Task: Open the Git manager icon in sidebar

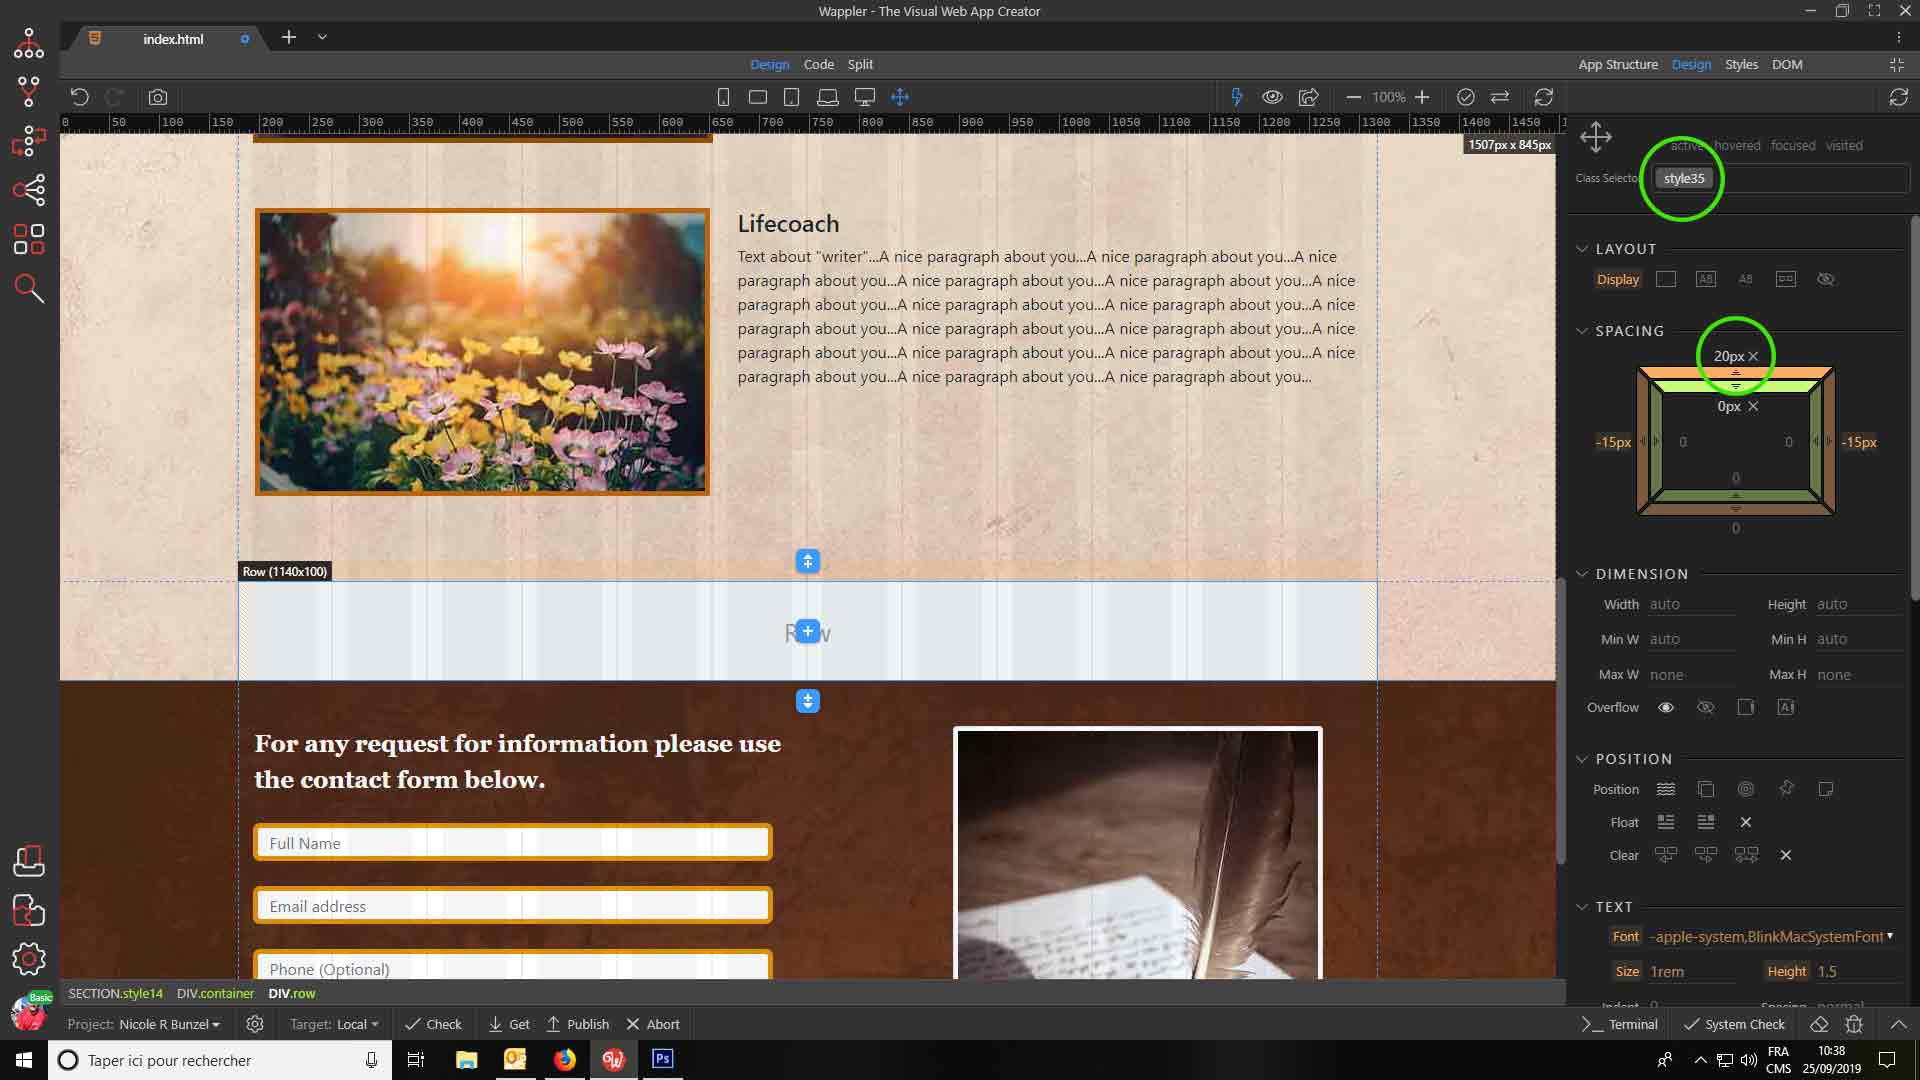Action: [29, 92]
